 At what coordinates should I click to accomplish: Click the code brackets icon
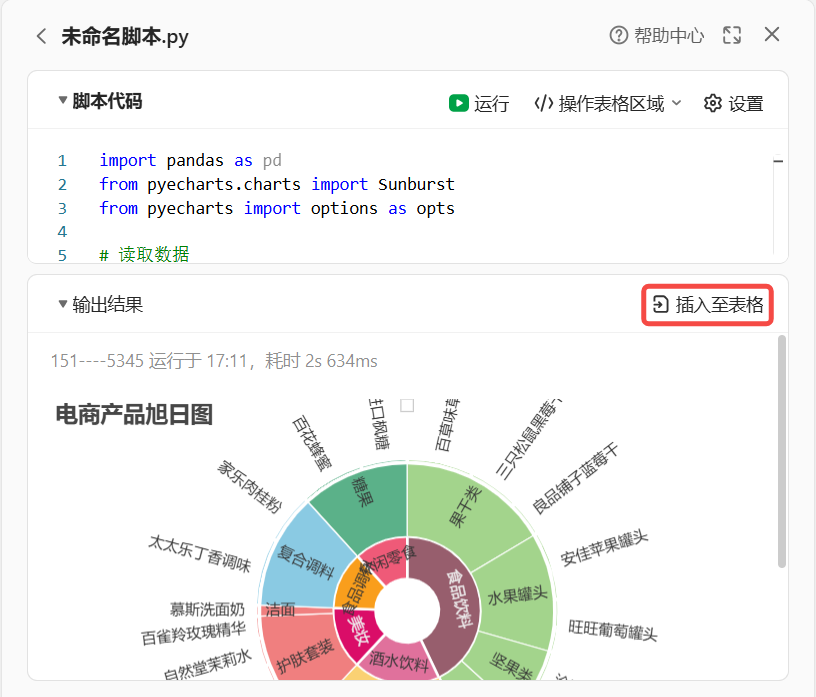544,103
